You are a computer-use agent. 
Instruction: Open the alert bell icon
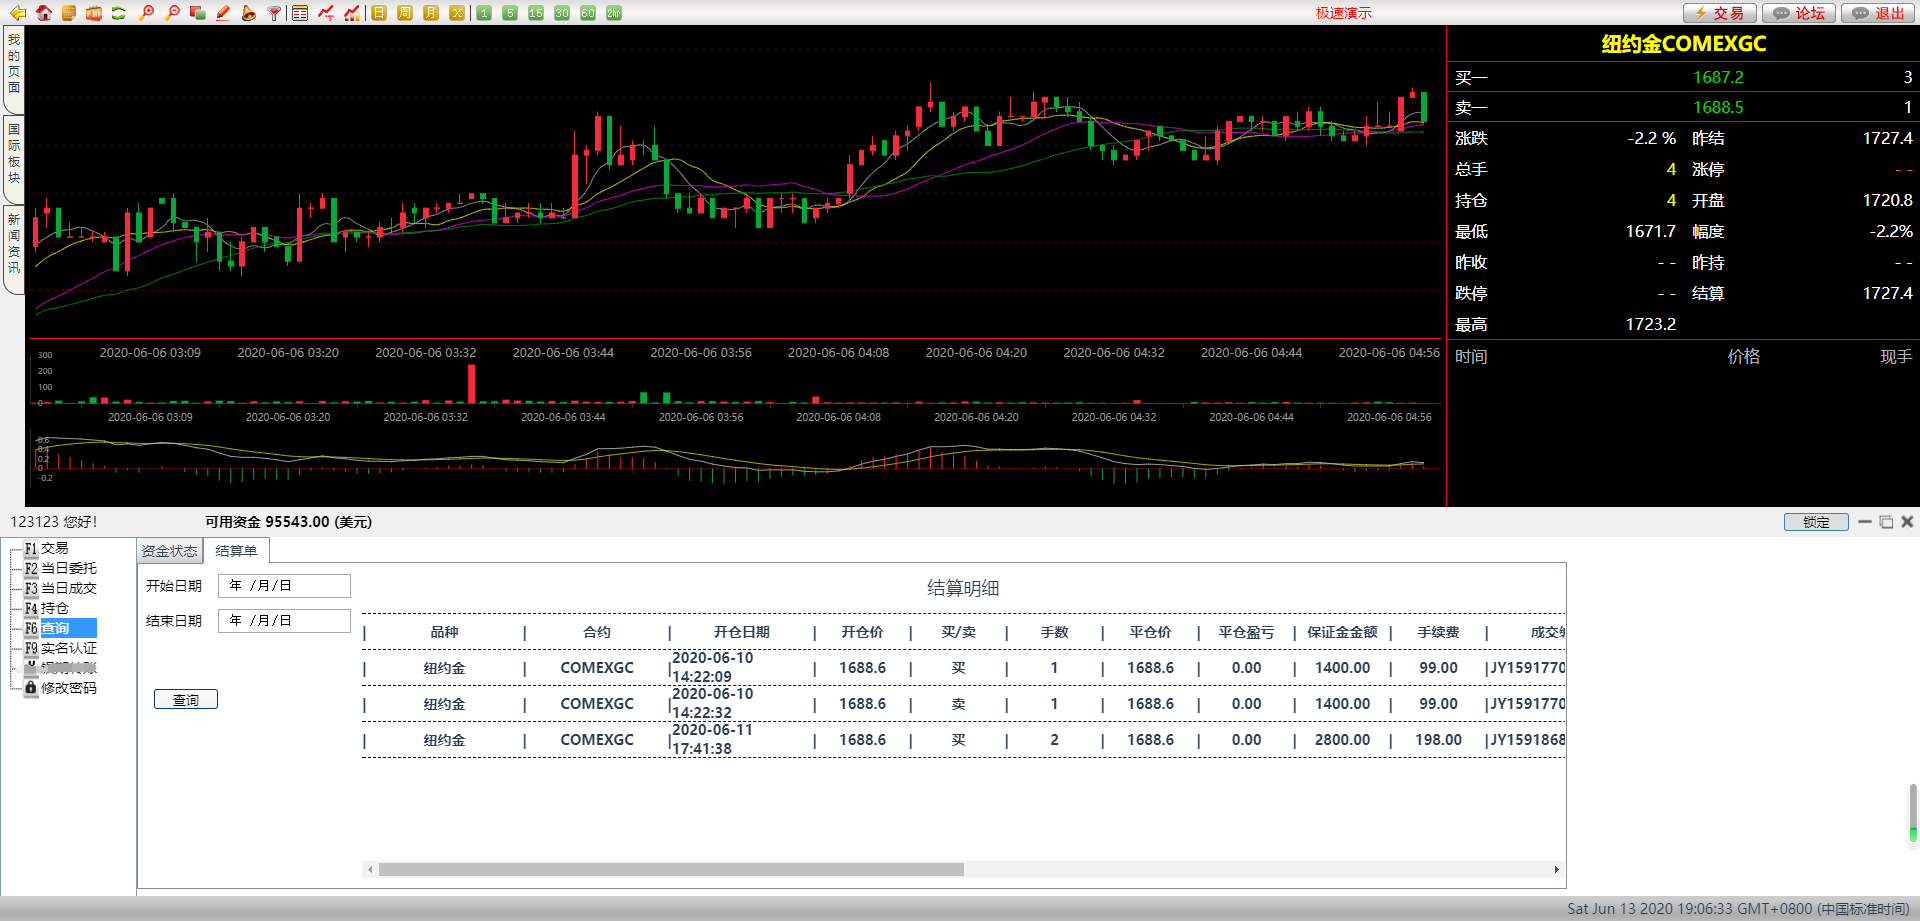coord(248,13)
